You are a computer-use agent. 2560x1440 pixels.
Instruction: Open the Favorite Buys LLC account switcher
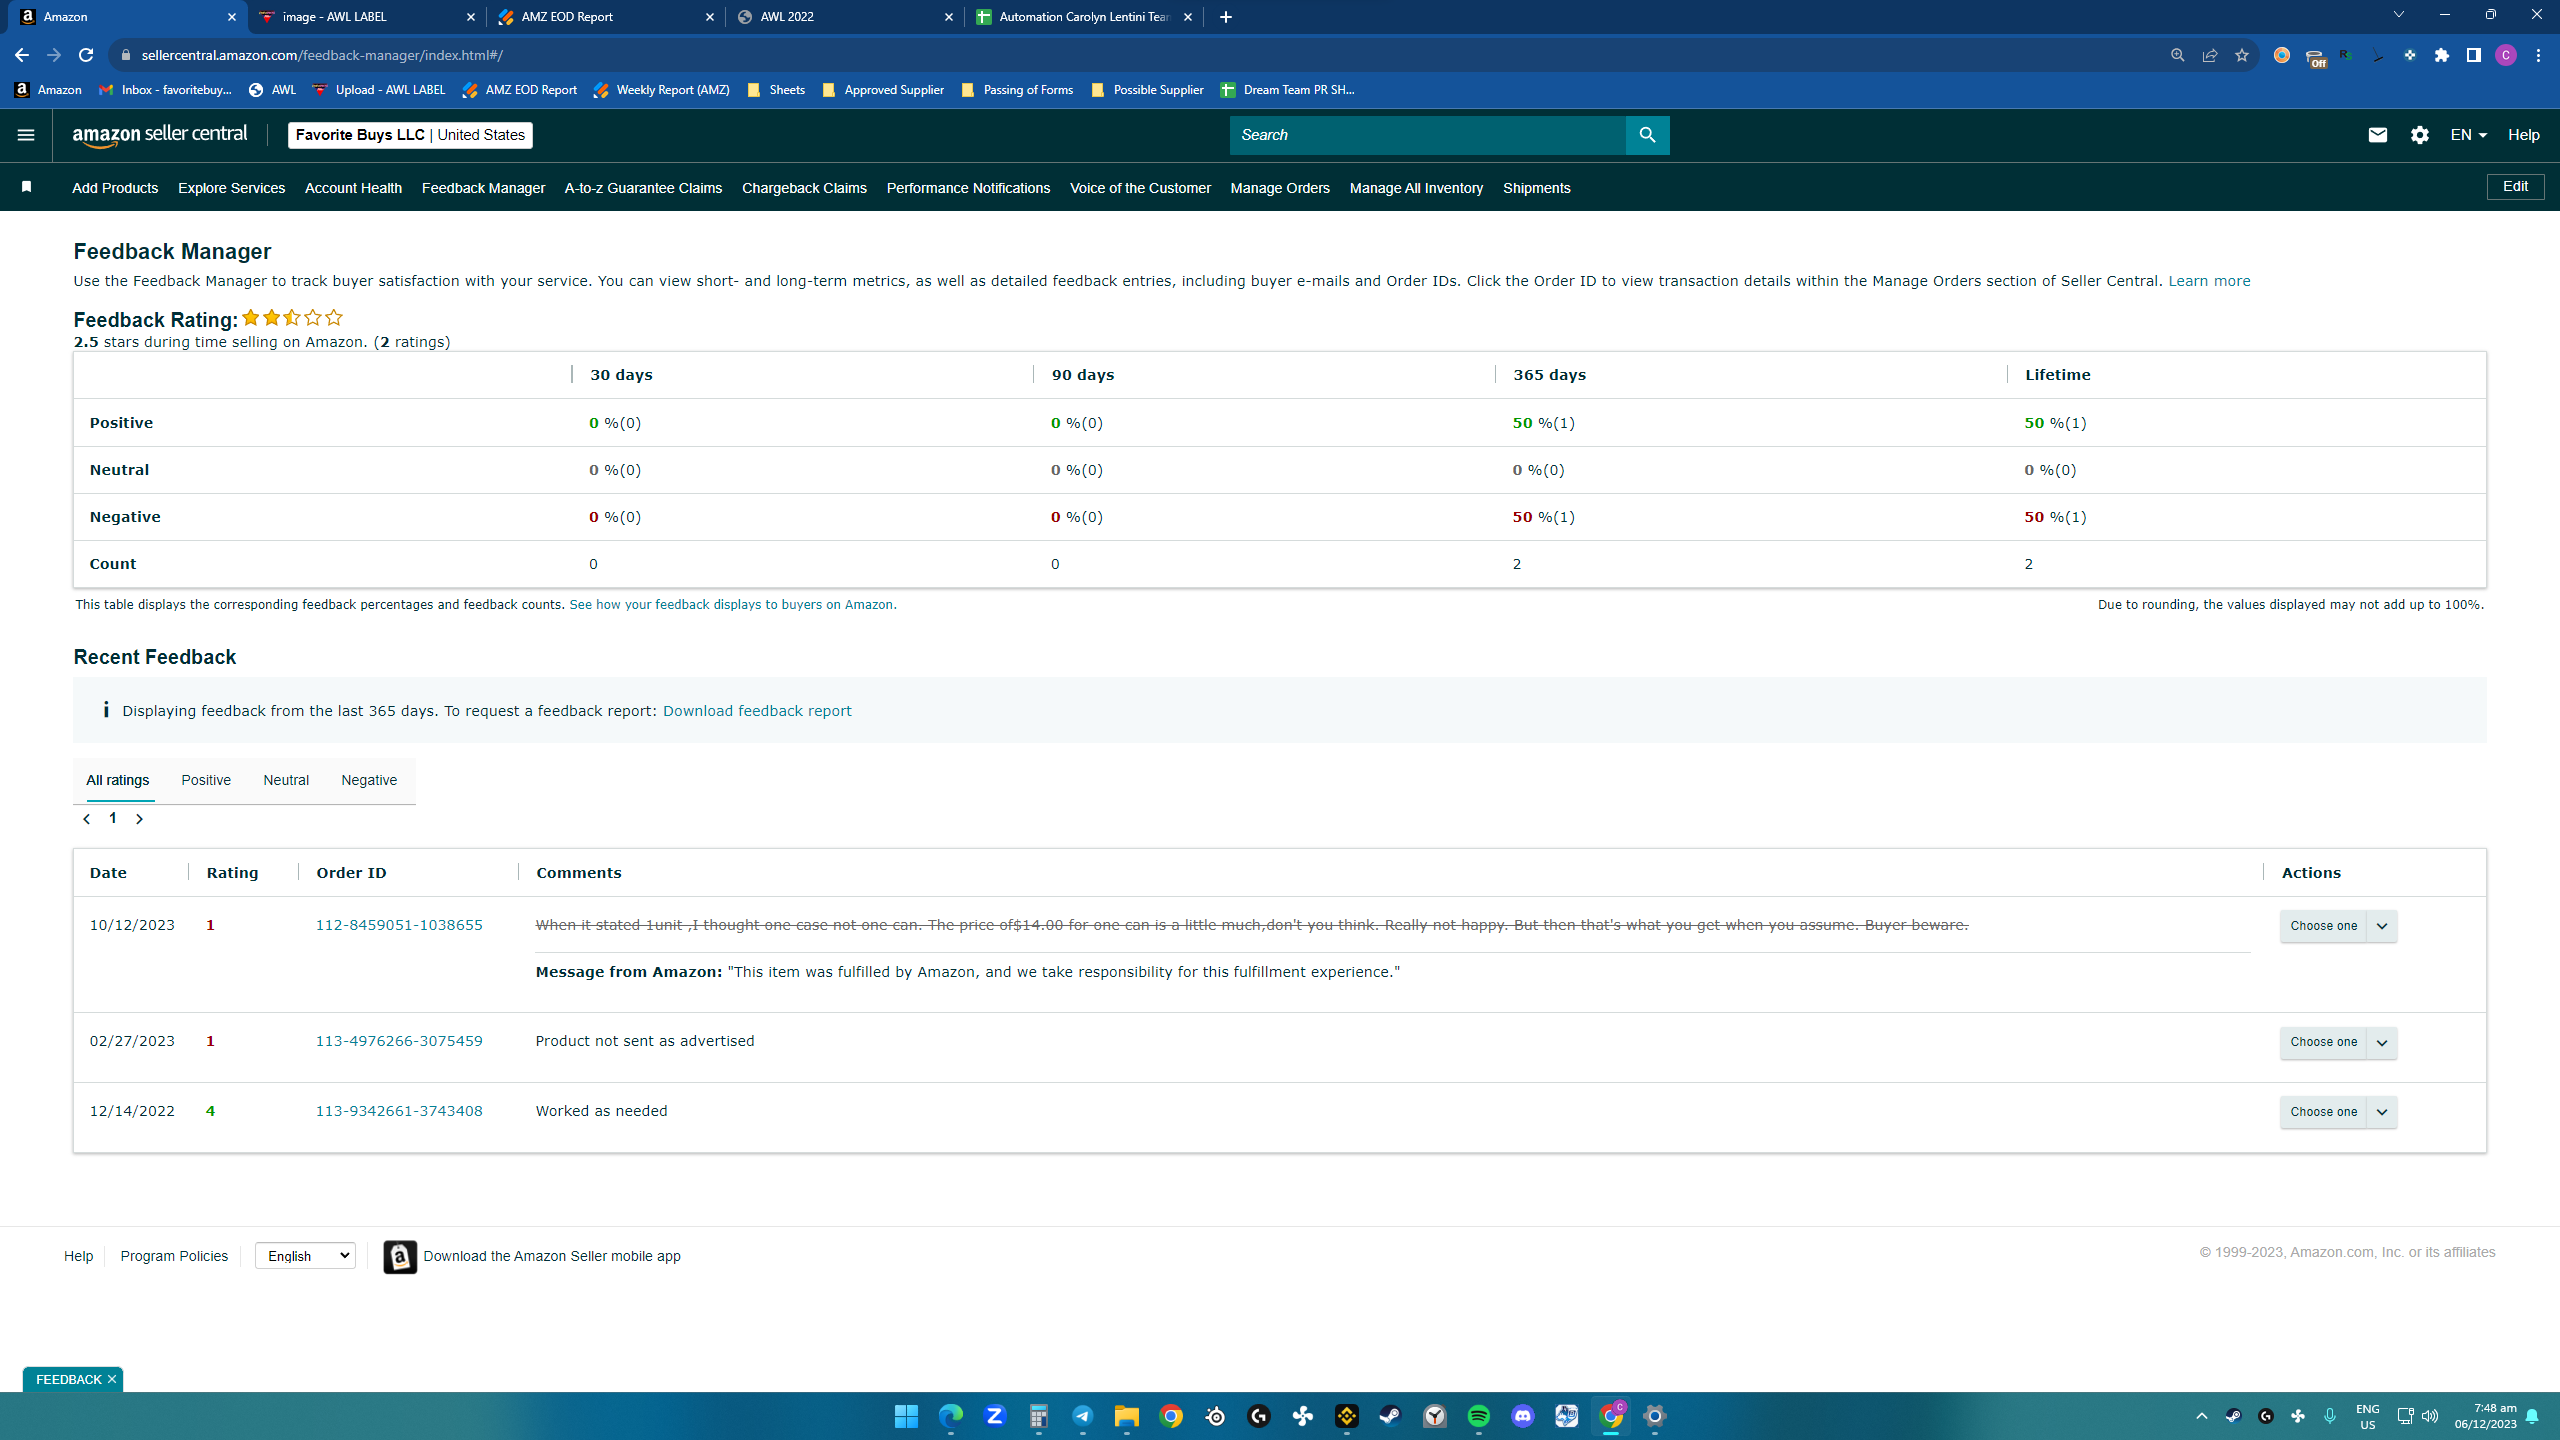click(410, 135)
